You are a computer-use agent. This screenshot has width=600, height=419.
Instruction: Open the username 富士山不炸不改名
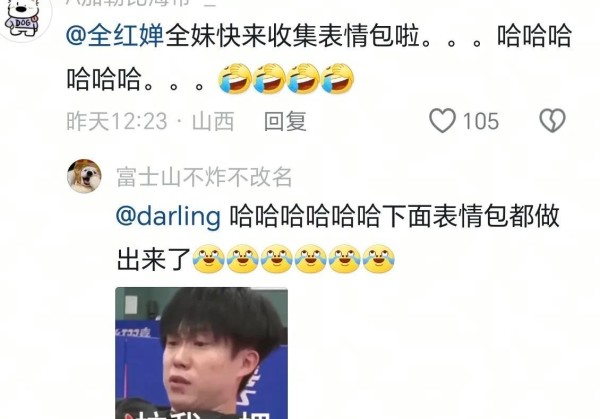[204, 177]
